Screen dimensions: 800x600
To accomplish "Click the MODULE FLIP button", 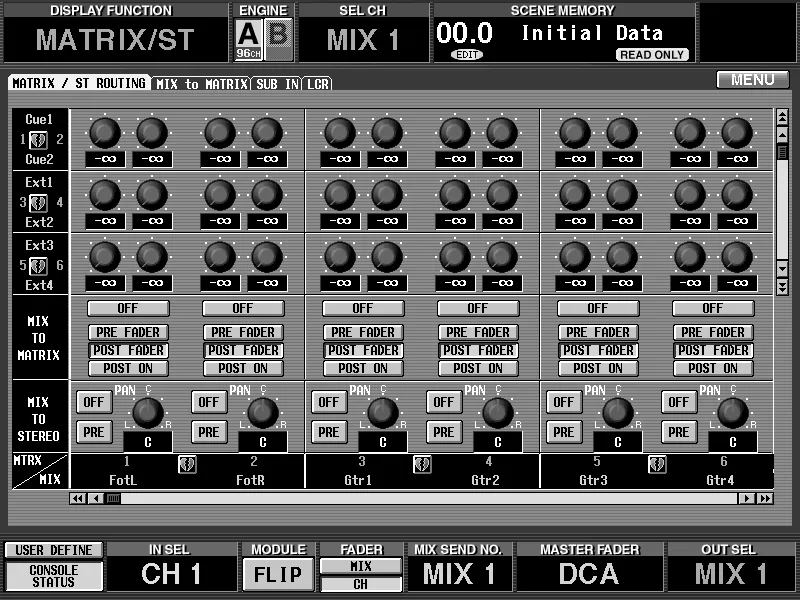I will tap(278, 574).
